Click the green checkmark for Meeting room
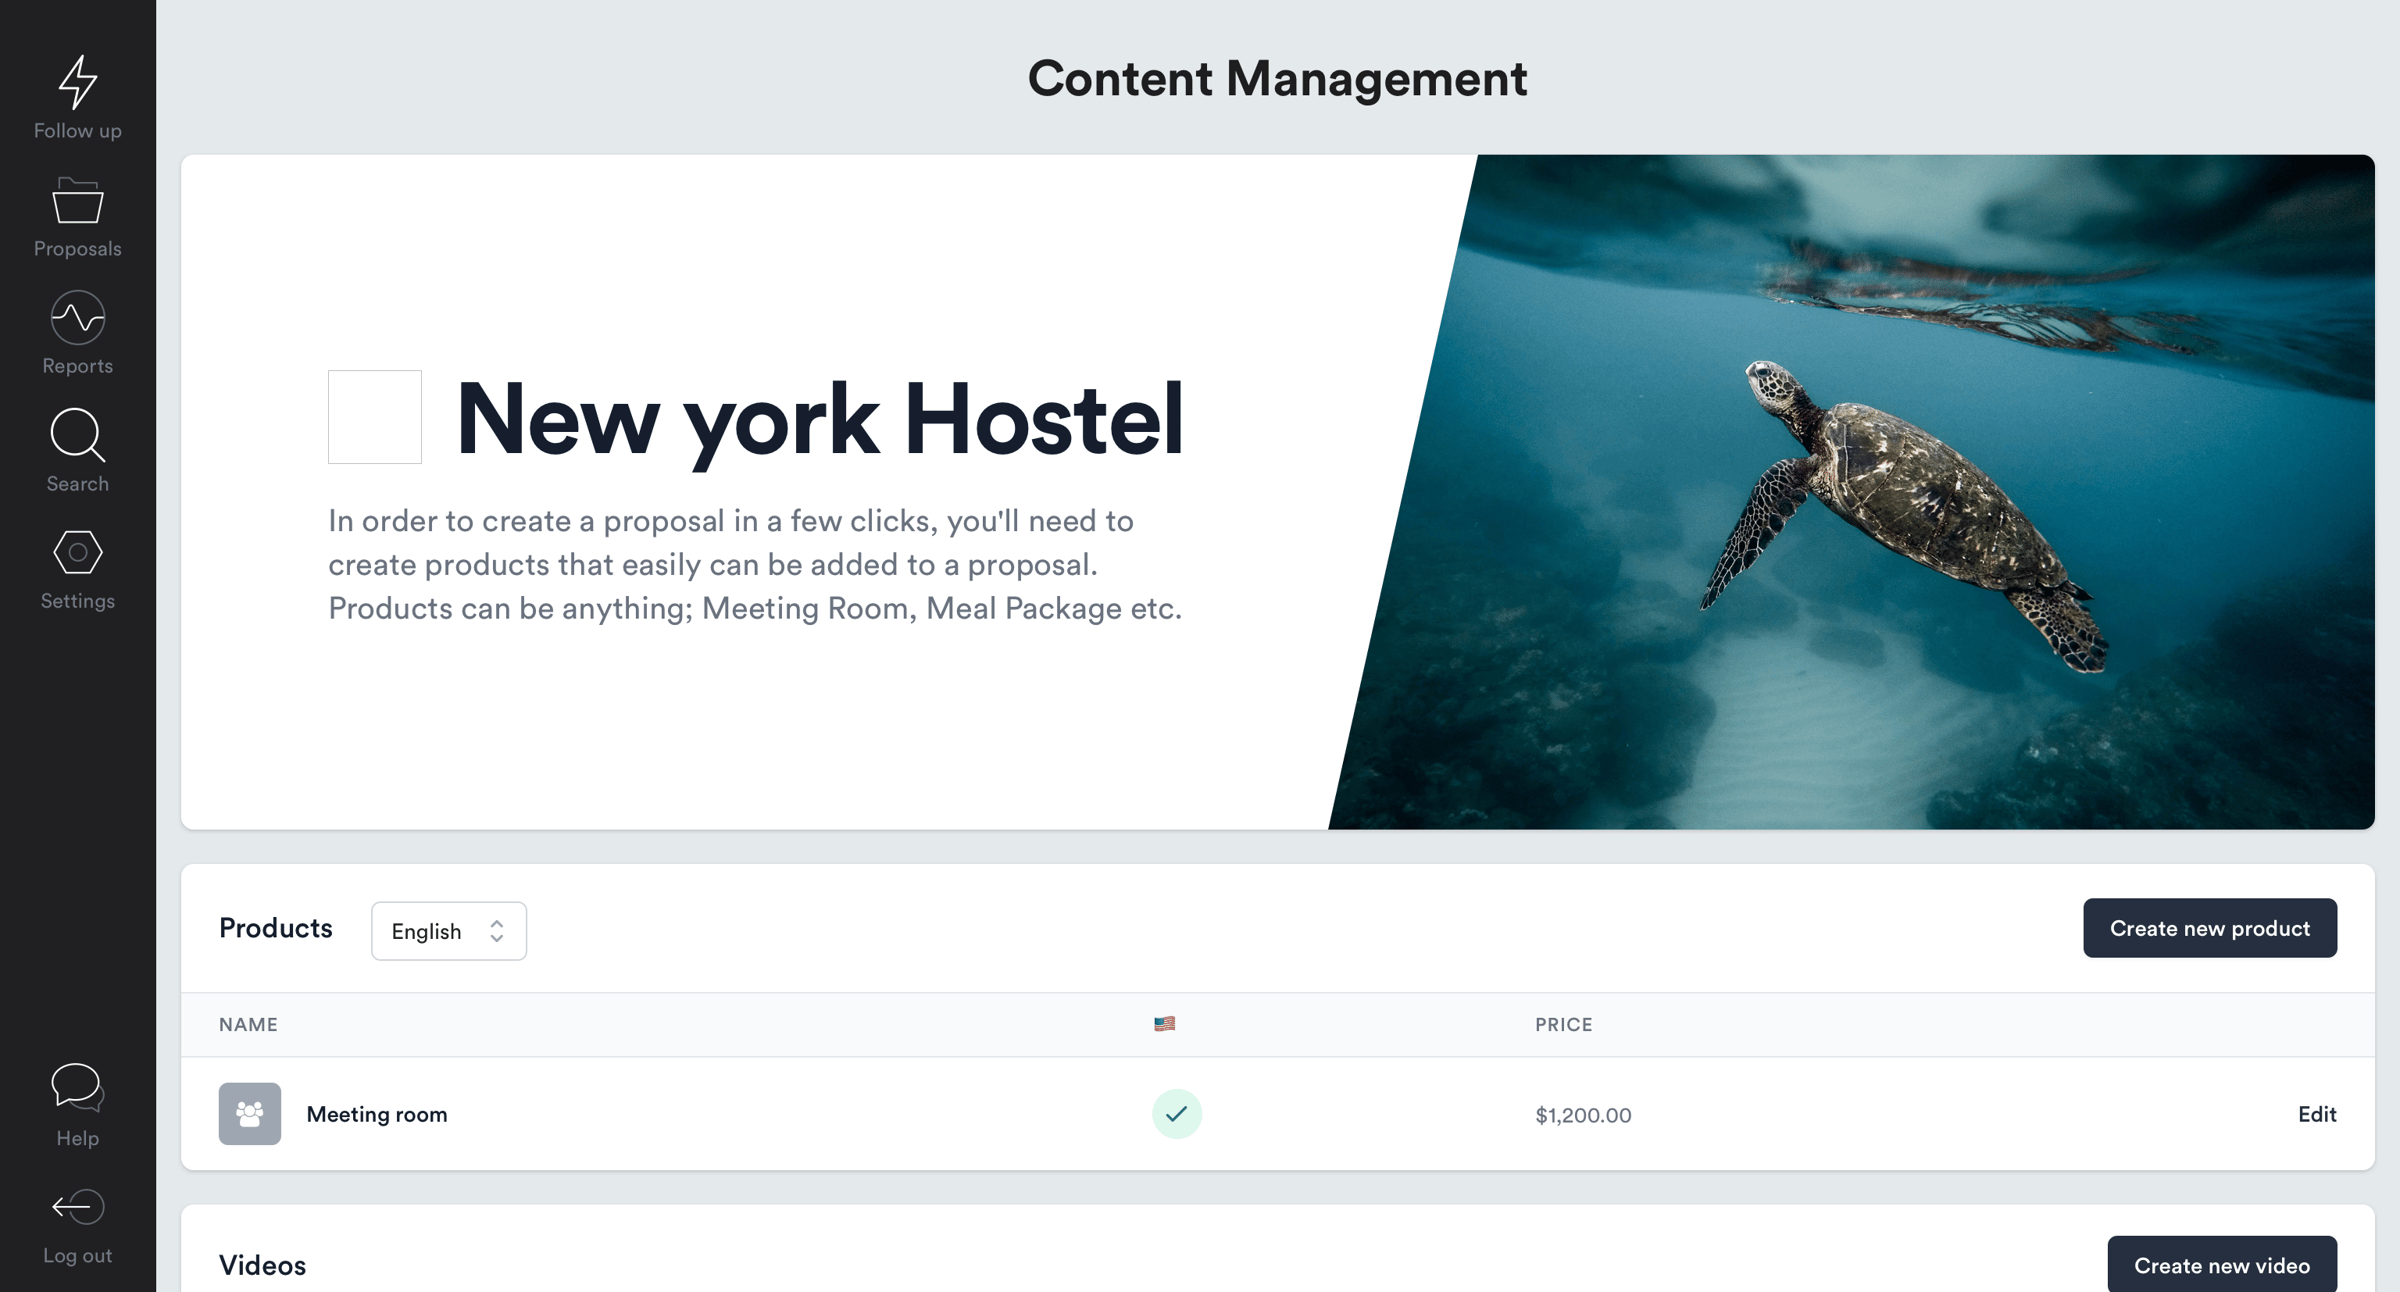This screenshot has width=2400, height=1292. click(1177, 1113)
